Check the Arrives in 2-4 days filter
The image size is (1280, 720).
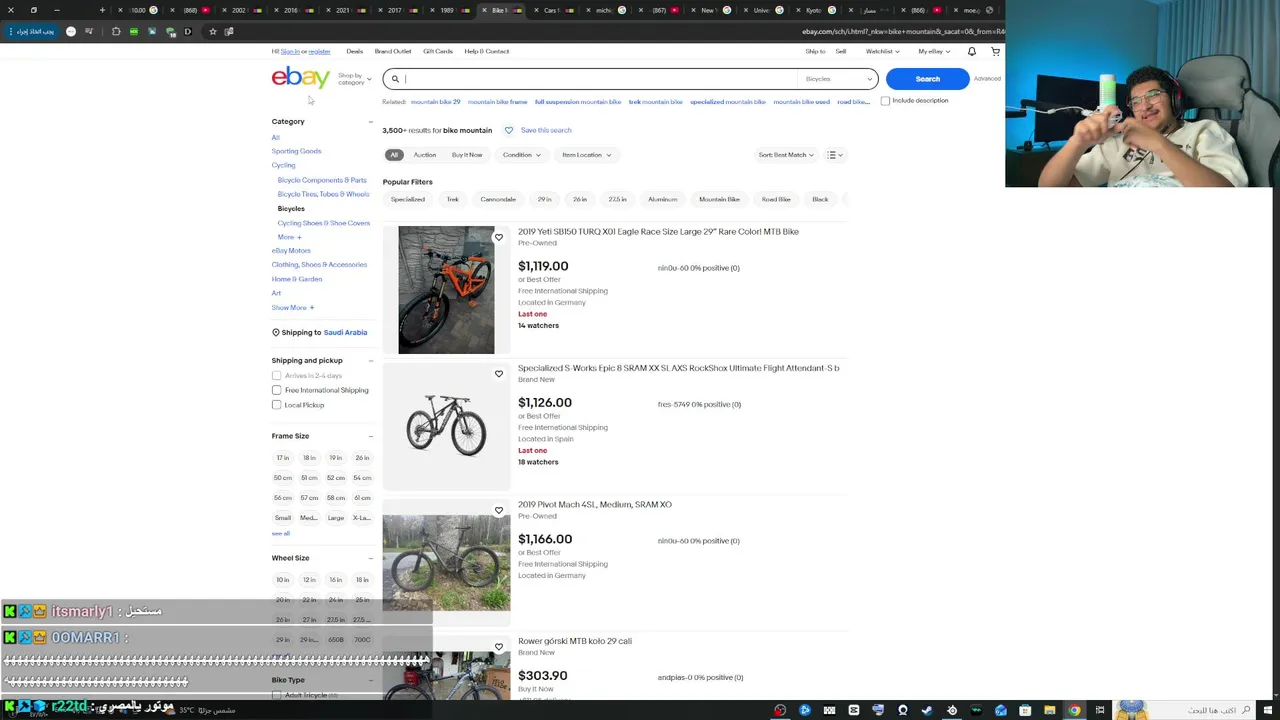(276, 376)
